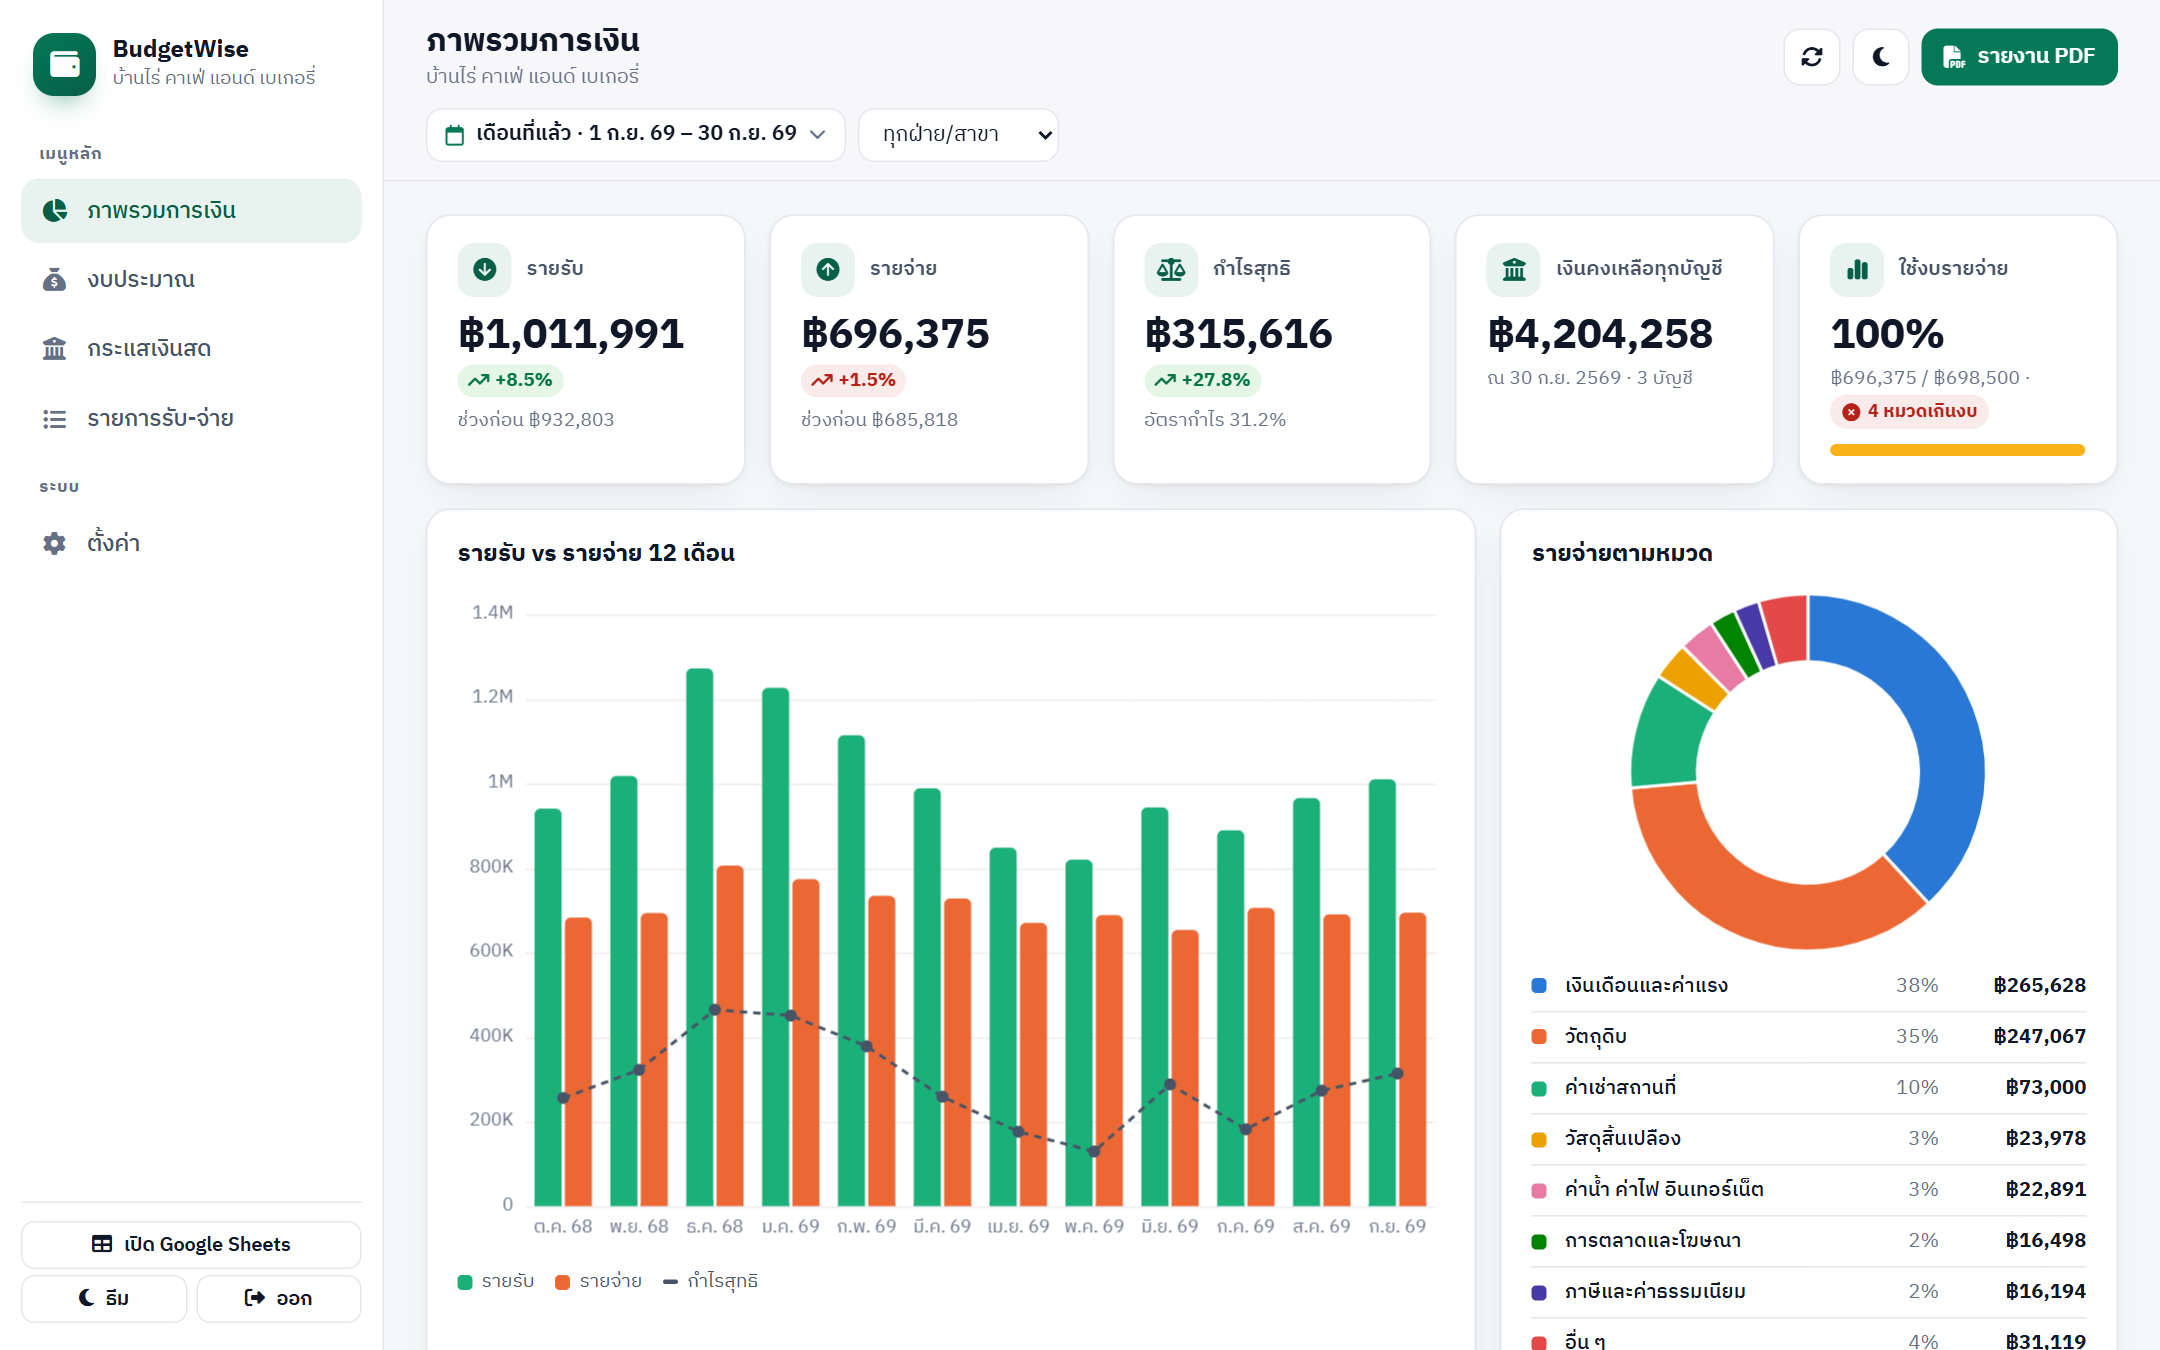
Task: Click the money bag icon beside งบประมาณ
Action: click(x=55, y=280)
